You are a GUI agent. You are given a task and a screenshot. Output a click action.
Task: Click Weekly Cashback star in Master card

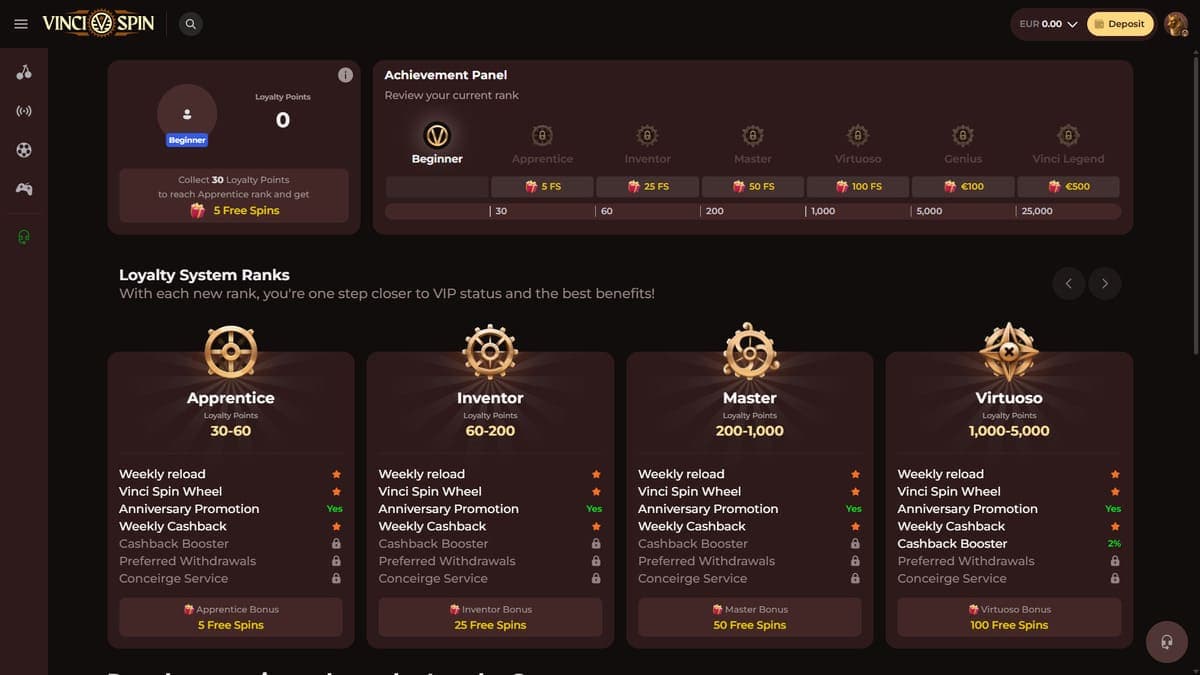(855, 526)
